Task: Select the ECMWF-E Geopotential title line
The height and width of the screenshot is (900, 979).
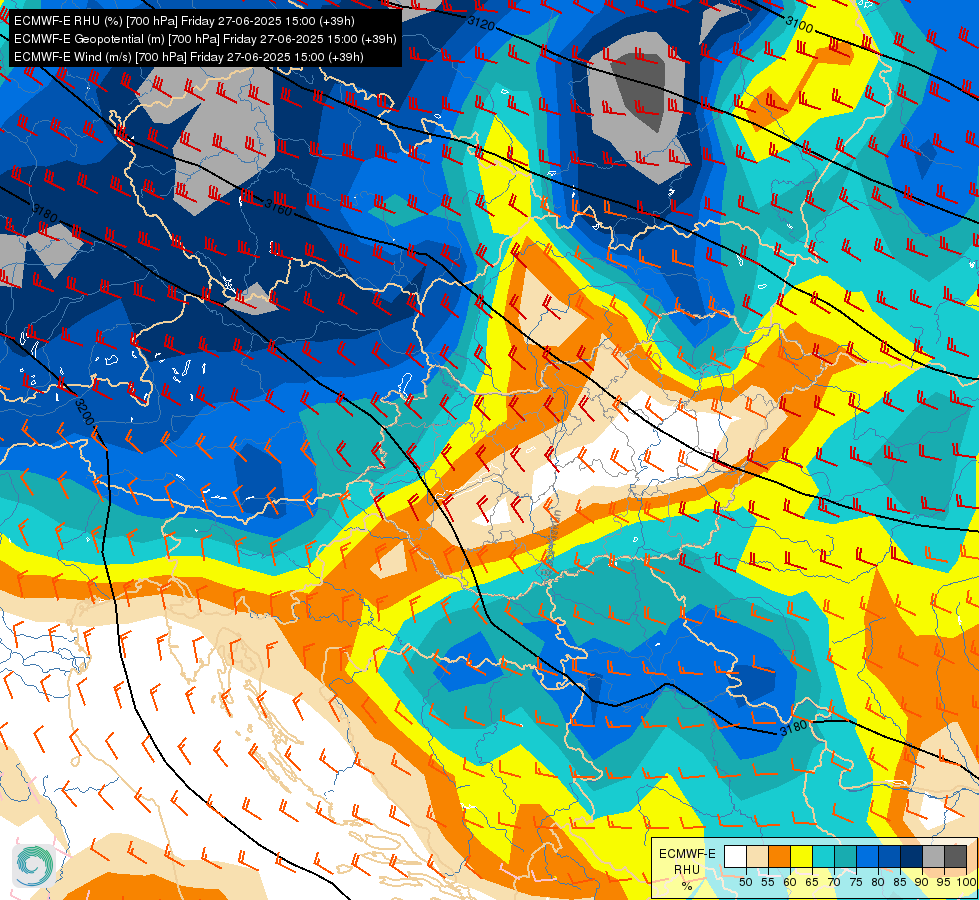Action: click(205, 39)
